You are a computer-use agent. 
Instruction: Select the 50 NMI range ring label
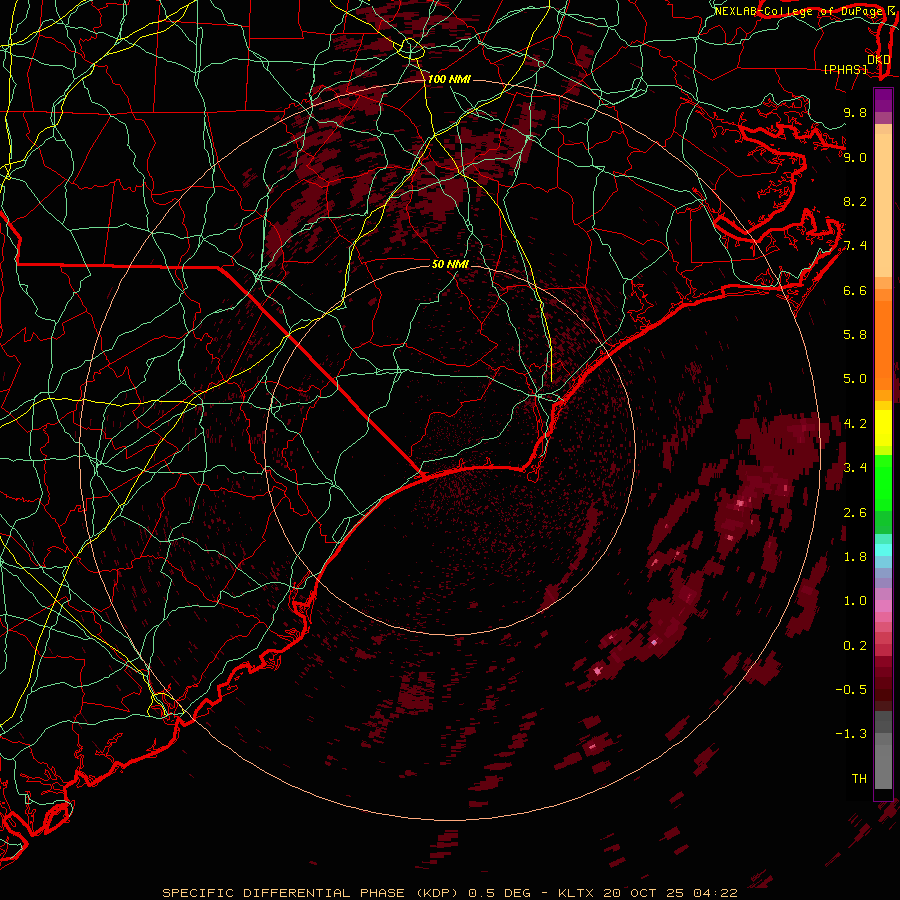coord(450,264)
